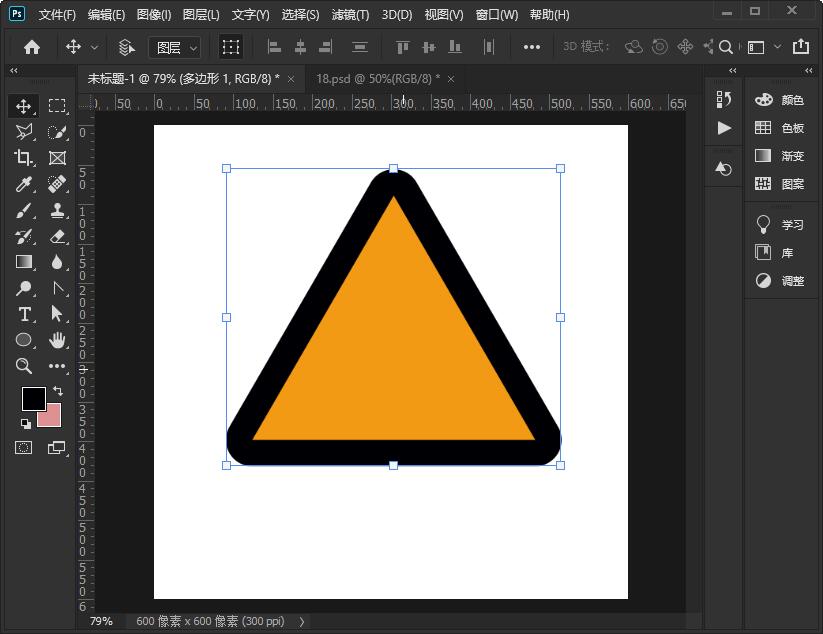Toggle show transform controls option
This screenshot has width=823, height=634.
(231, 47)
